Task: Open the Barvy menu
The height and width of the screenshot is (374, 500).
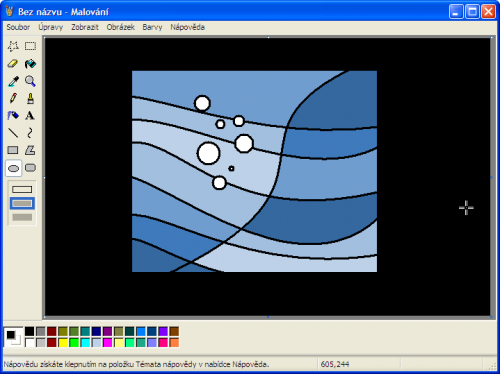Action: [x=152, y=27]
